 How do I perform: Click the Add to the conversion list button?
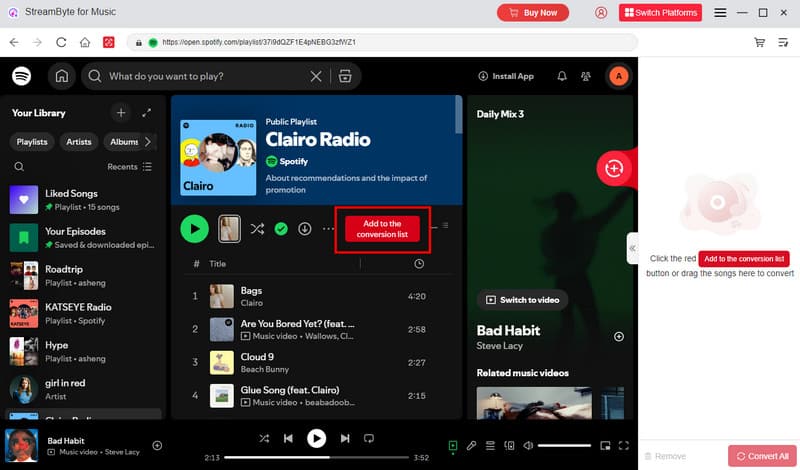[382, 229]
